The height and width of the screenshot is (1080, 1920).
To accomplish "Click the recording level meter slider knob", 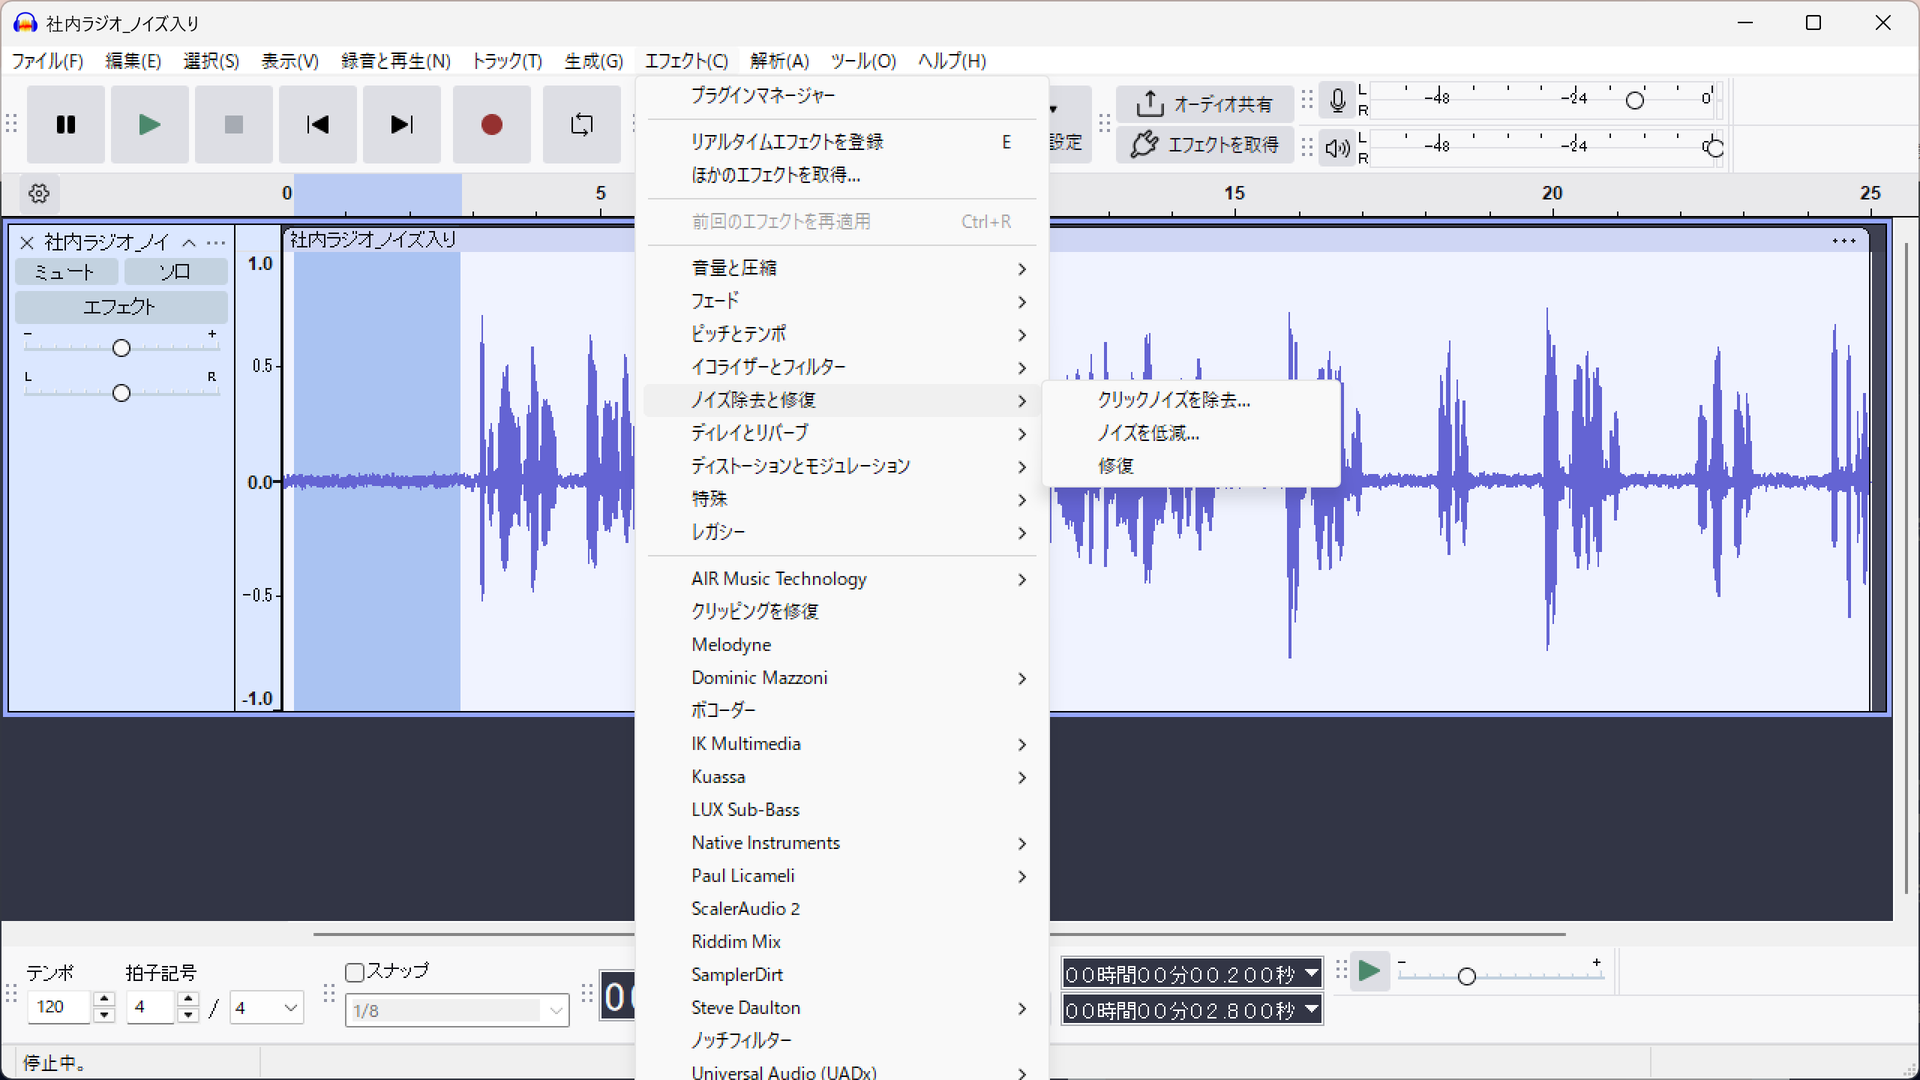I will [1634, 100].
